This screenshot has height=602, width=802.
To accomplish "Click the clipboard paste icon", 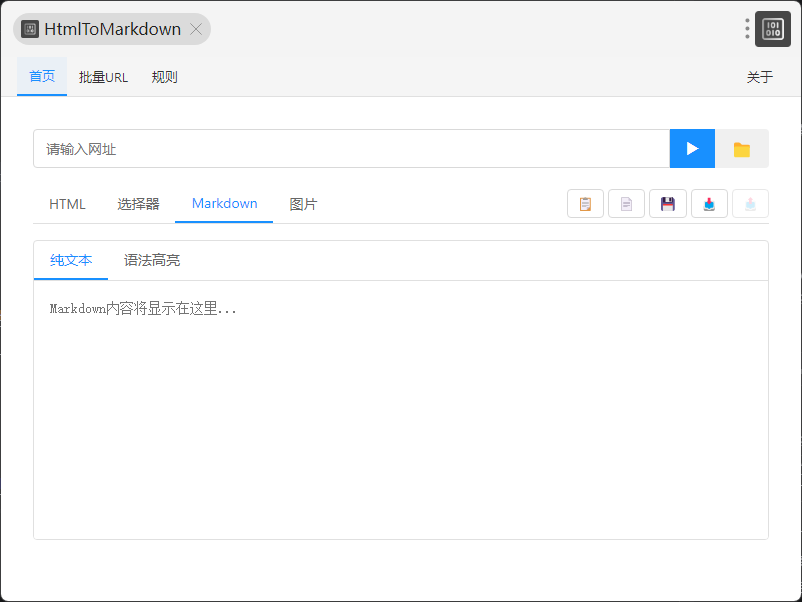I will pyautogui.click(x=585, y=204).
